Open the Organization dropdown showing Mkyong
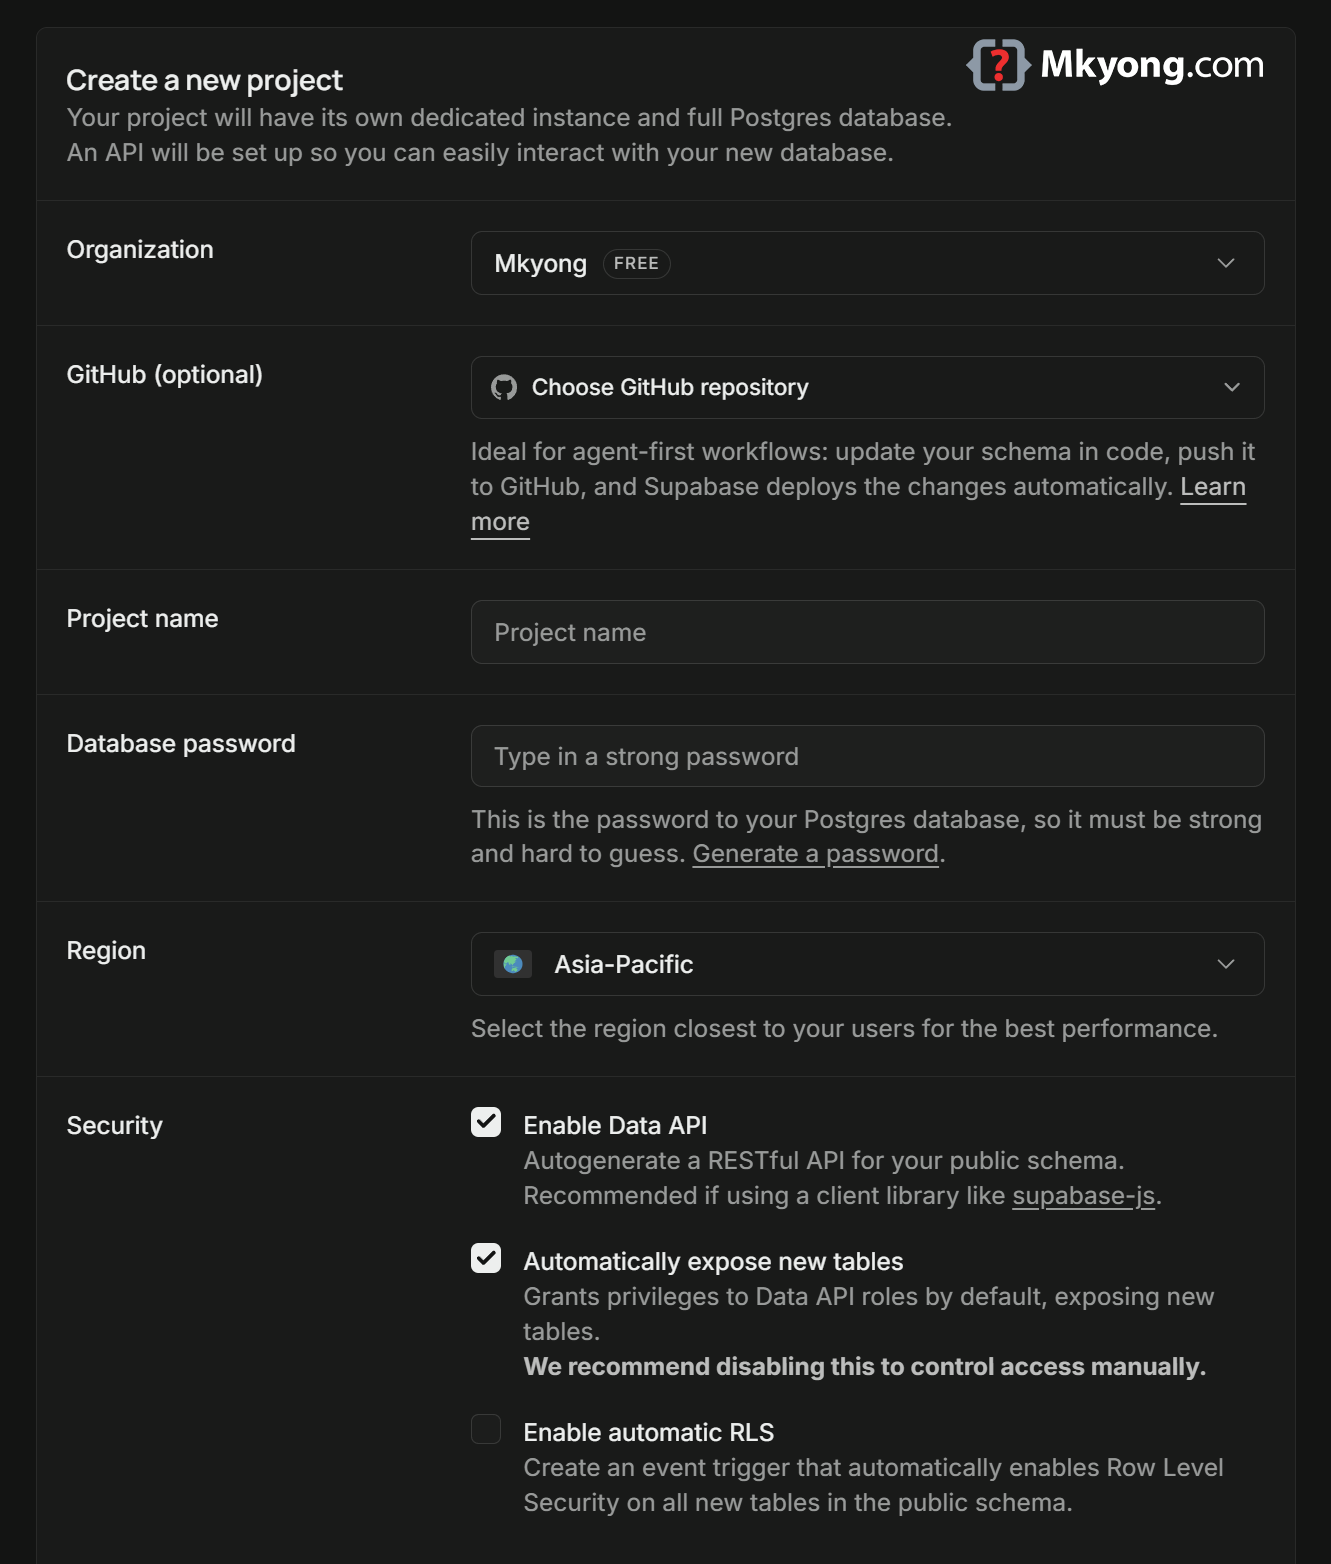Screen dimensions: 1331x1564 point(867,263)
